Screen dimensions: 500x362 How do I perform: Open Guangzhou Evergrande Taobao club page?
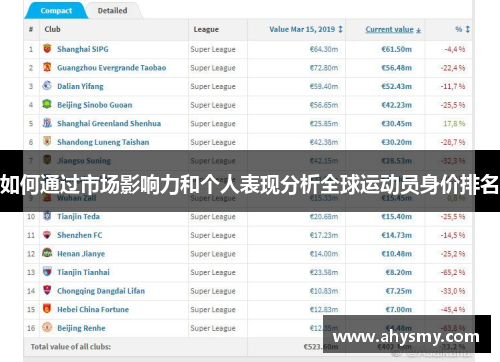click(x=111, y=68)
